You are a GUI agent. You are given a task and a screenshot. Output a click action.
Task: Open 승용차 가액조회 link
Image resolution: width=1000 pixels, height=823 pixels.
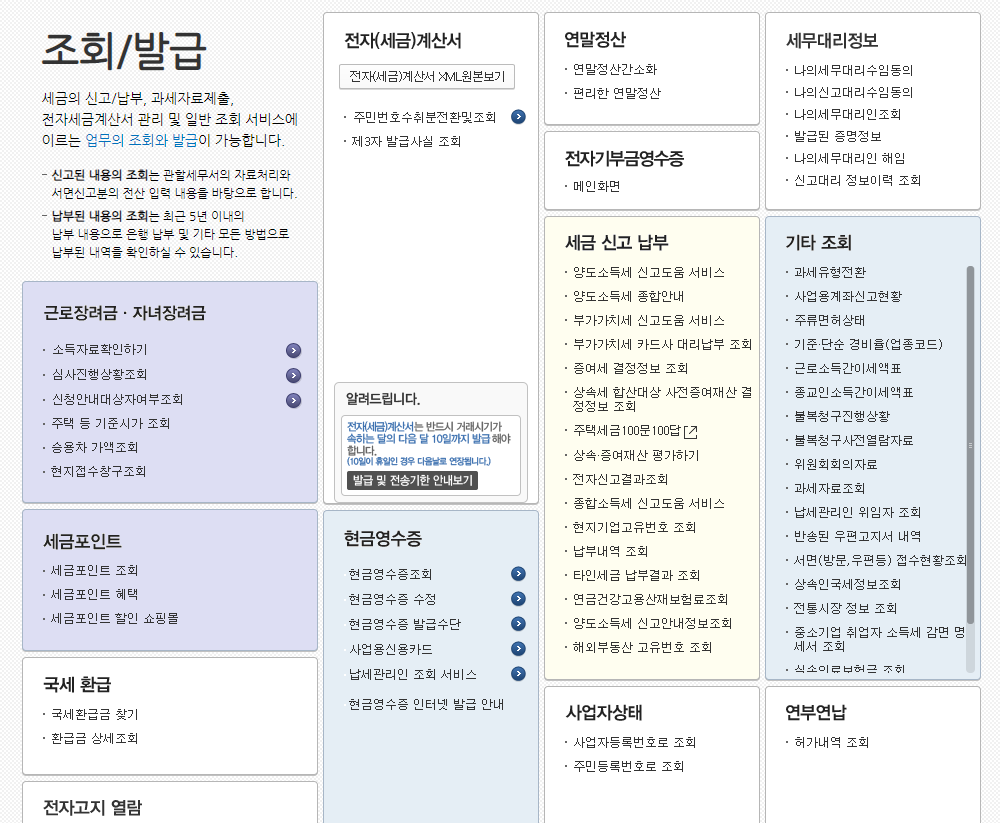coord(95,447)
